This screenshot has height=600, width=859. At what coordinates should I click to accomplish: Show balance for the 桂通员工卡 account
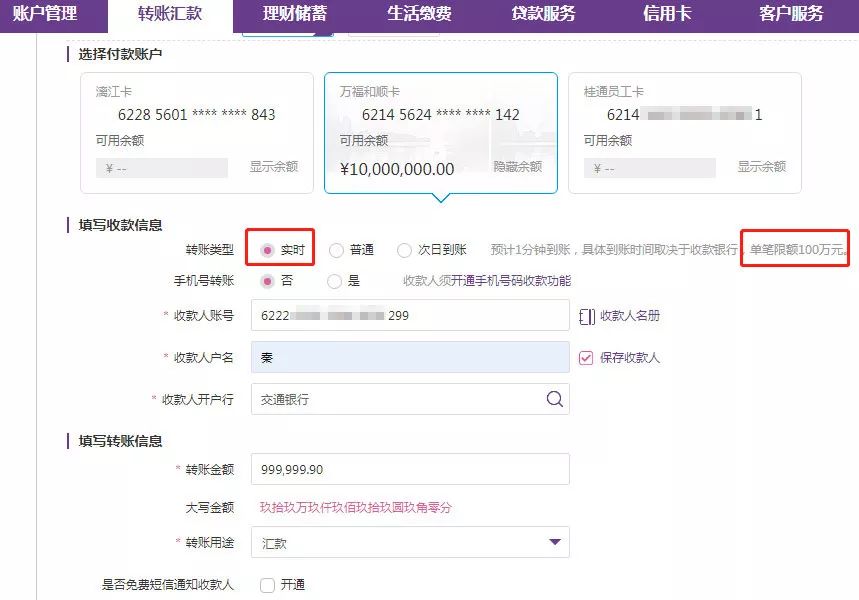pos(761,167)
